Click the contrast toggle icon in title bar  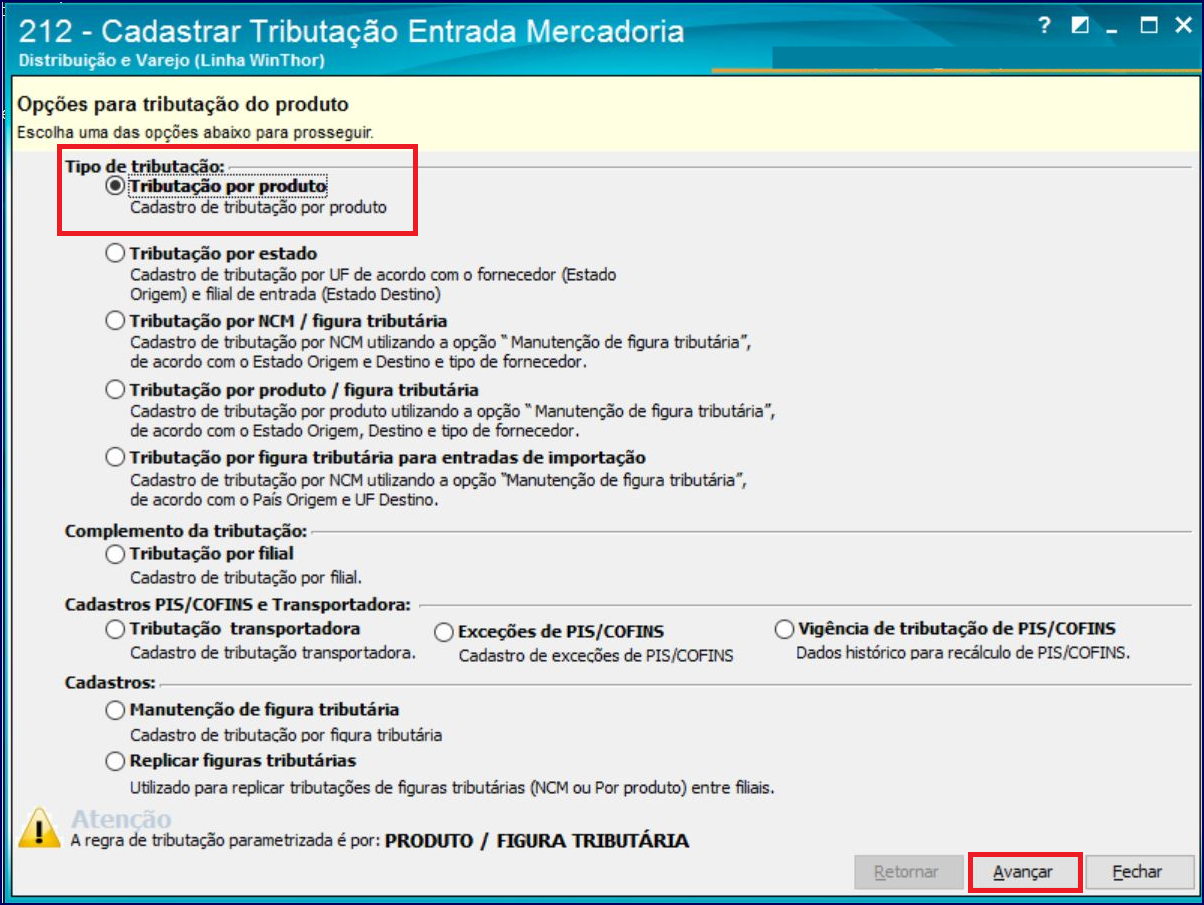[1079, 26]
